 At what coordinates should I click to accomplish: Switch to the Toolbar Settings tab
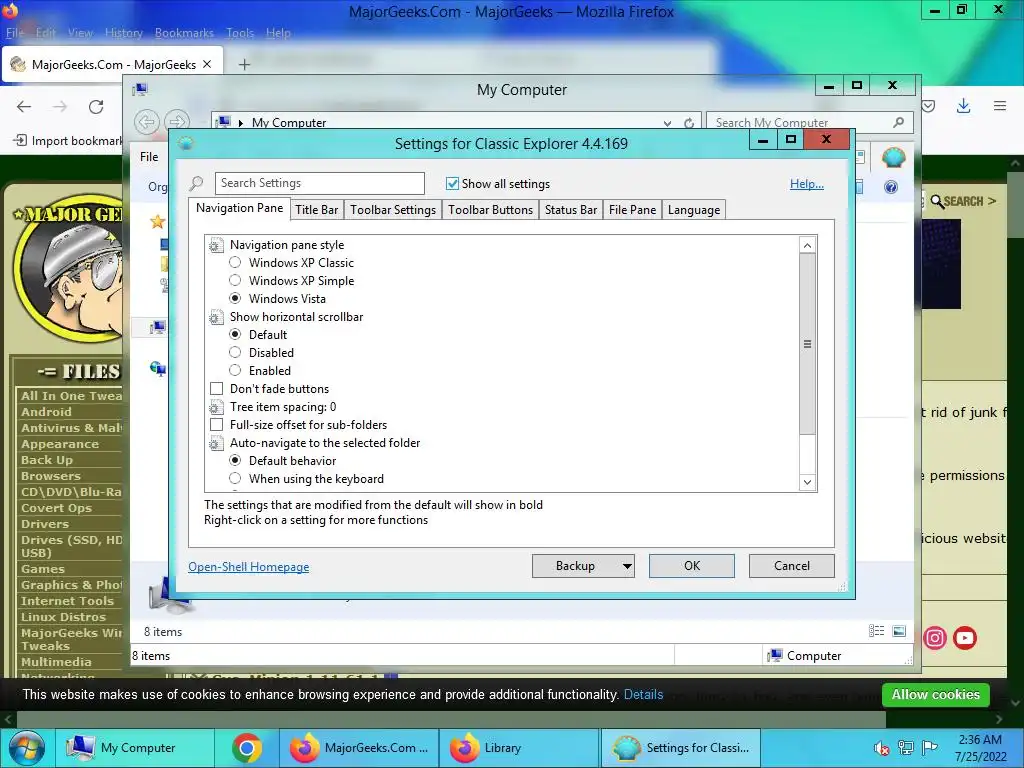click(392, 210)
